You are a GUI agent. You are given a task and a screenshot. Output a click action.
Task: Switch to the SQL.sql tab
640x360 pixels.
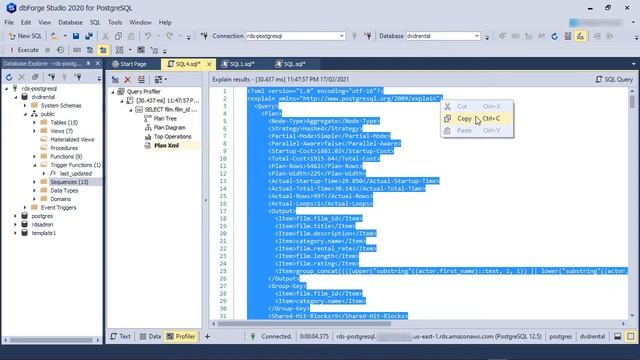[x=291, y=64]
